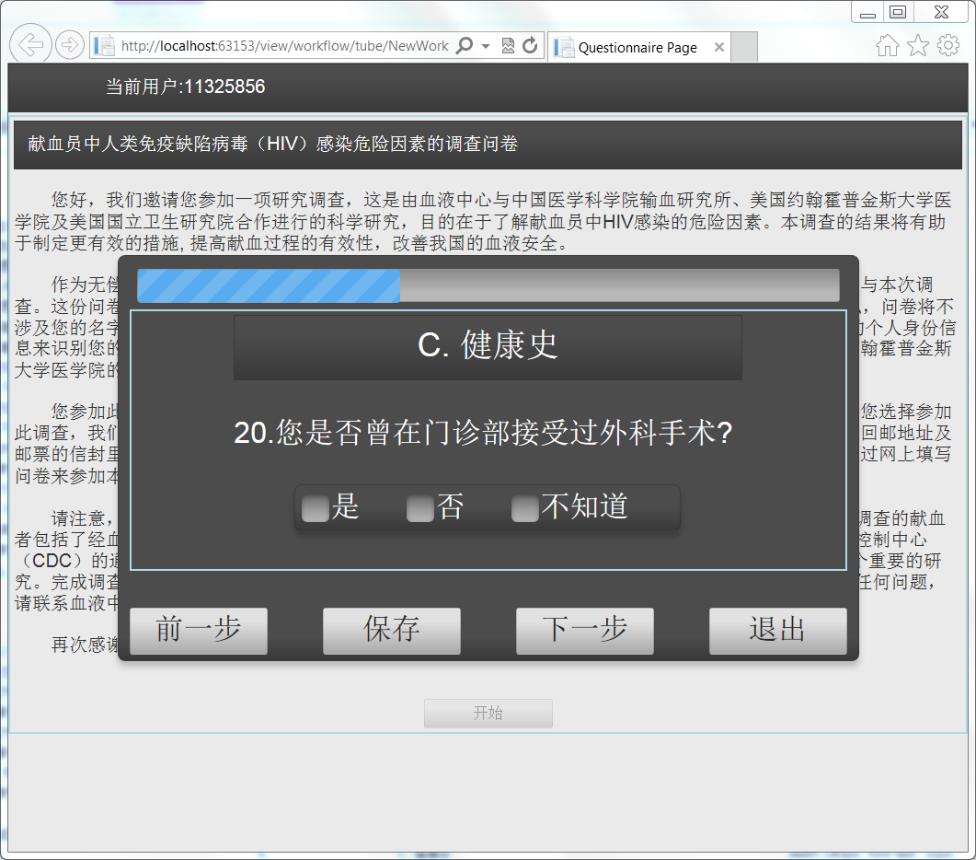Click the disabled 开始 button
This screenshot has height=860, width=976.
488,713
